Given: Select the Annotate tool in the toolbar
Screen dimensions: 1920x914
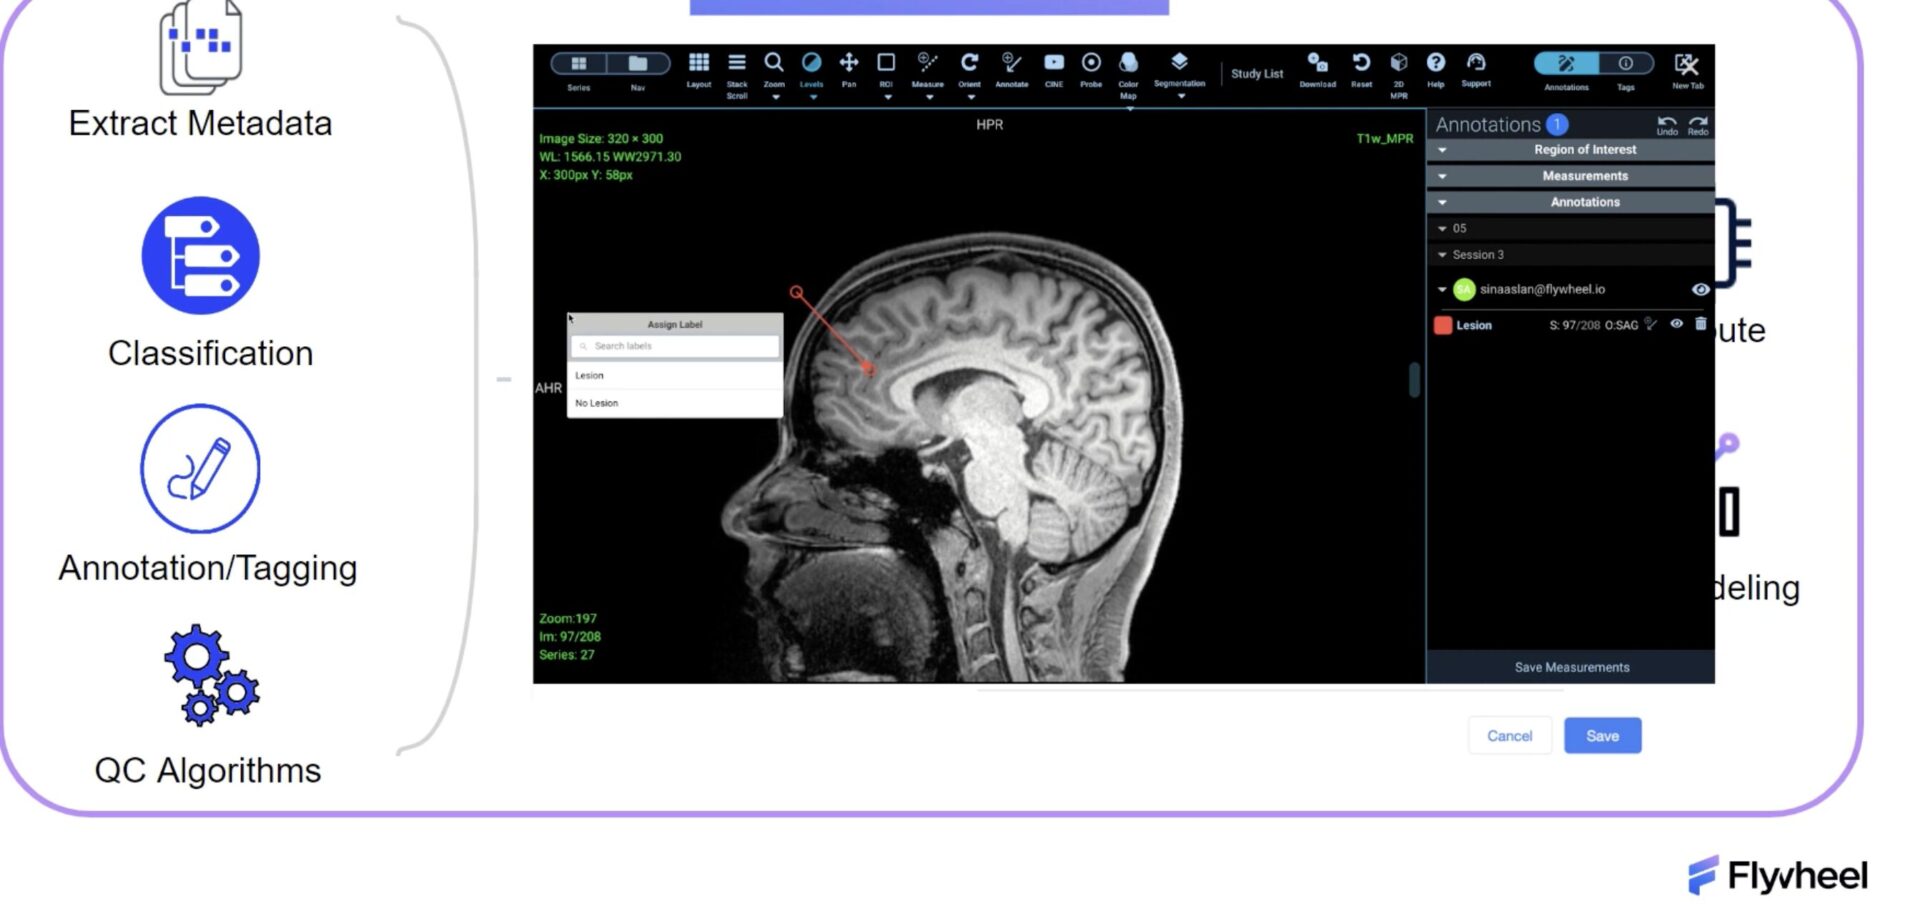Looking at the screenshot, I should [x=1011, y=64].
